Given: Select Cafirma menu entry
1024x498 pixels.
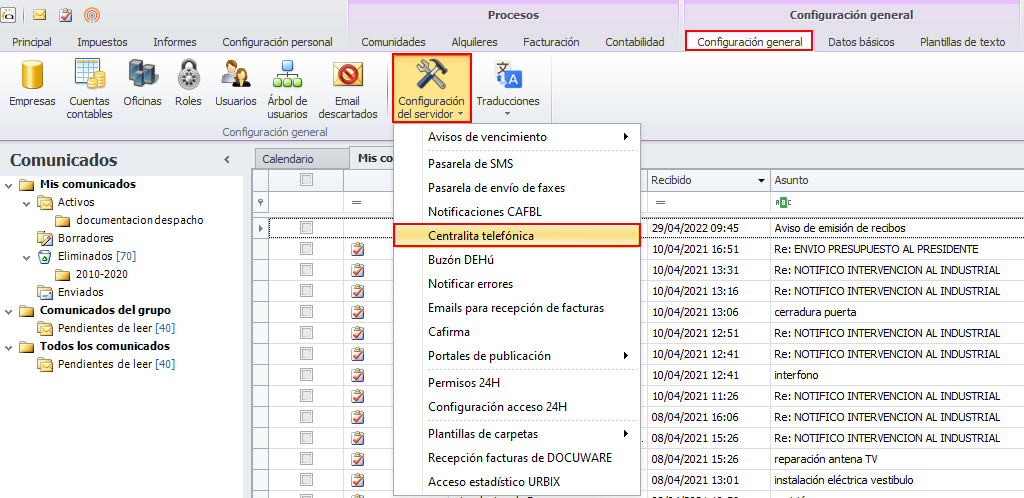Looking at the screenshot, I should (516, 332).
